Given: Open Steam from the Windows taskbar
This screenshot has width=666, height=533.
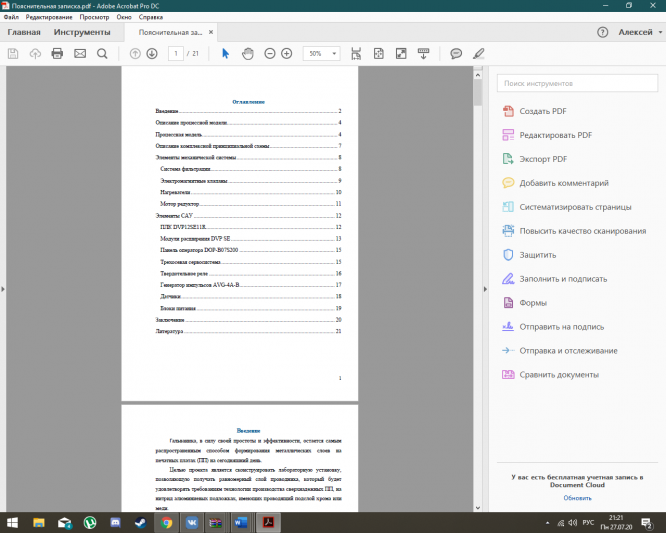Looking at the screenshot, I should pos(141,521).
